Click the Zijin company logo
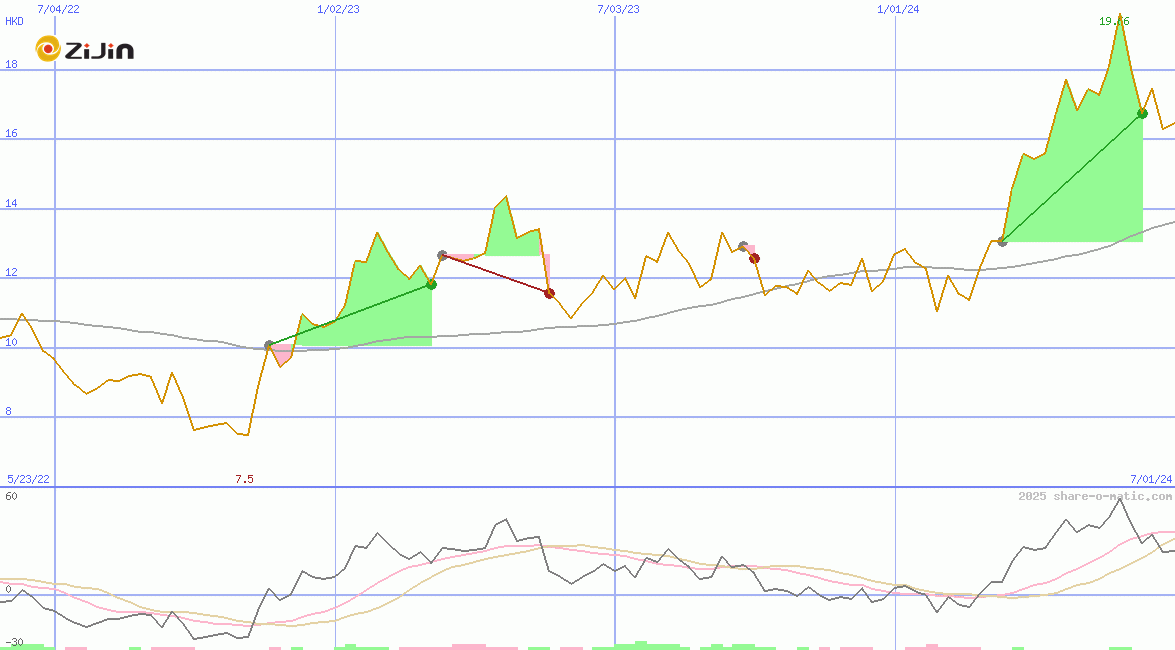The width and height of the screenshot is (1175, 650). point(85,49)
